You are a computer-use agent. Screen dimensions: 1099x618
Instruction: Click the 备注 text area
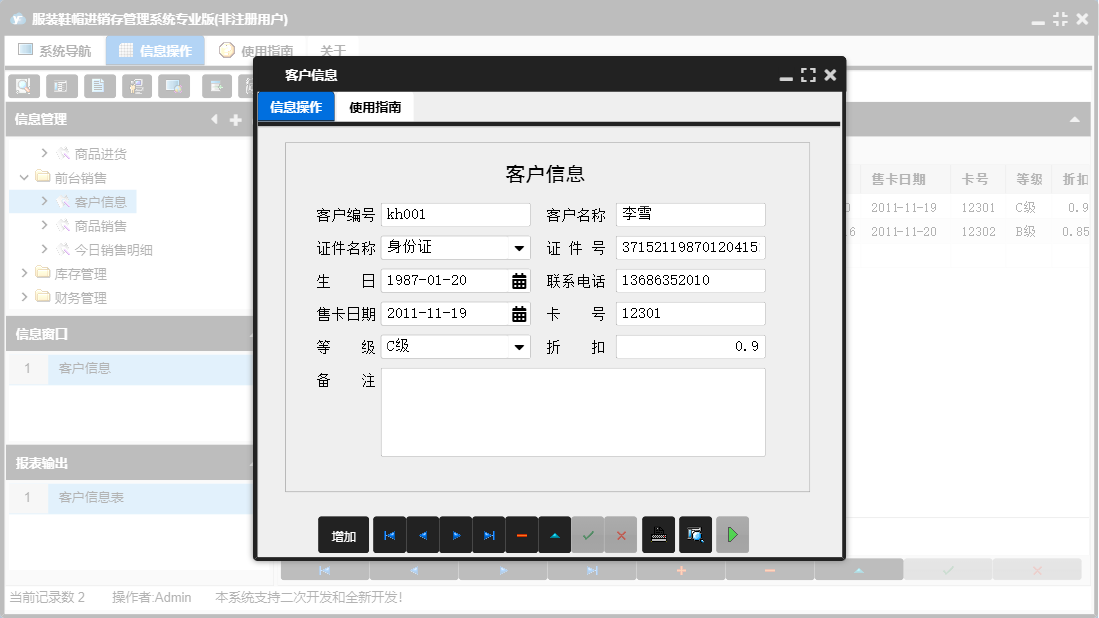click(x=573, y=412)
